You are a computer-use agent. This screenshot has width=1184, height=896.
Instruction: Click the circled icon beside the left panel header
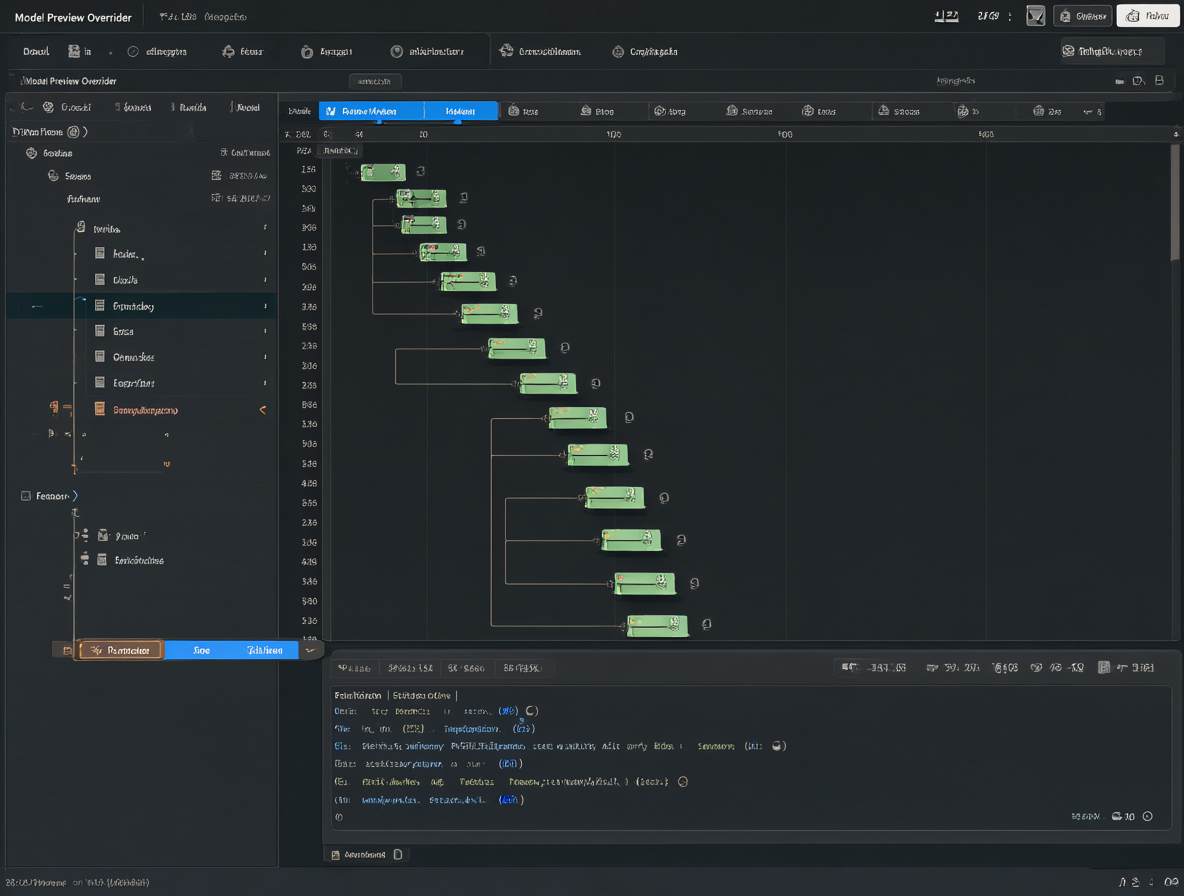73,131
